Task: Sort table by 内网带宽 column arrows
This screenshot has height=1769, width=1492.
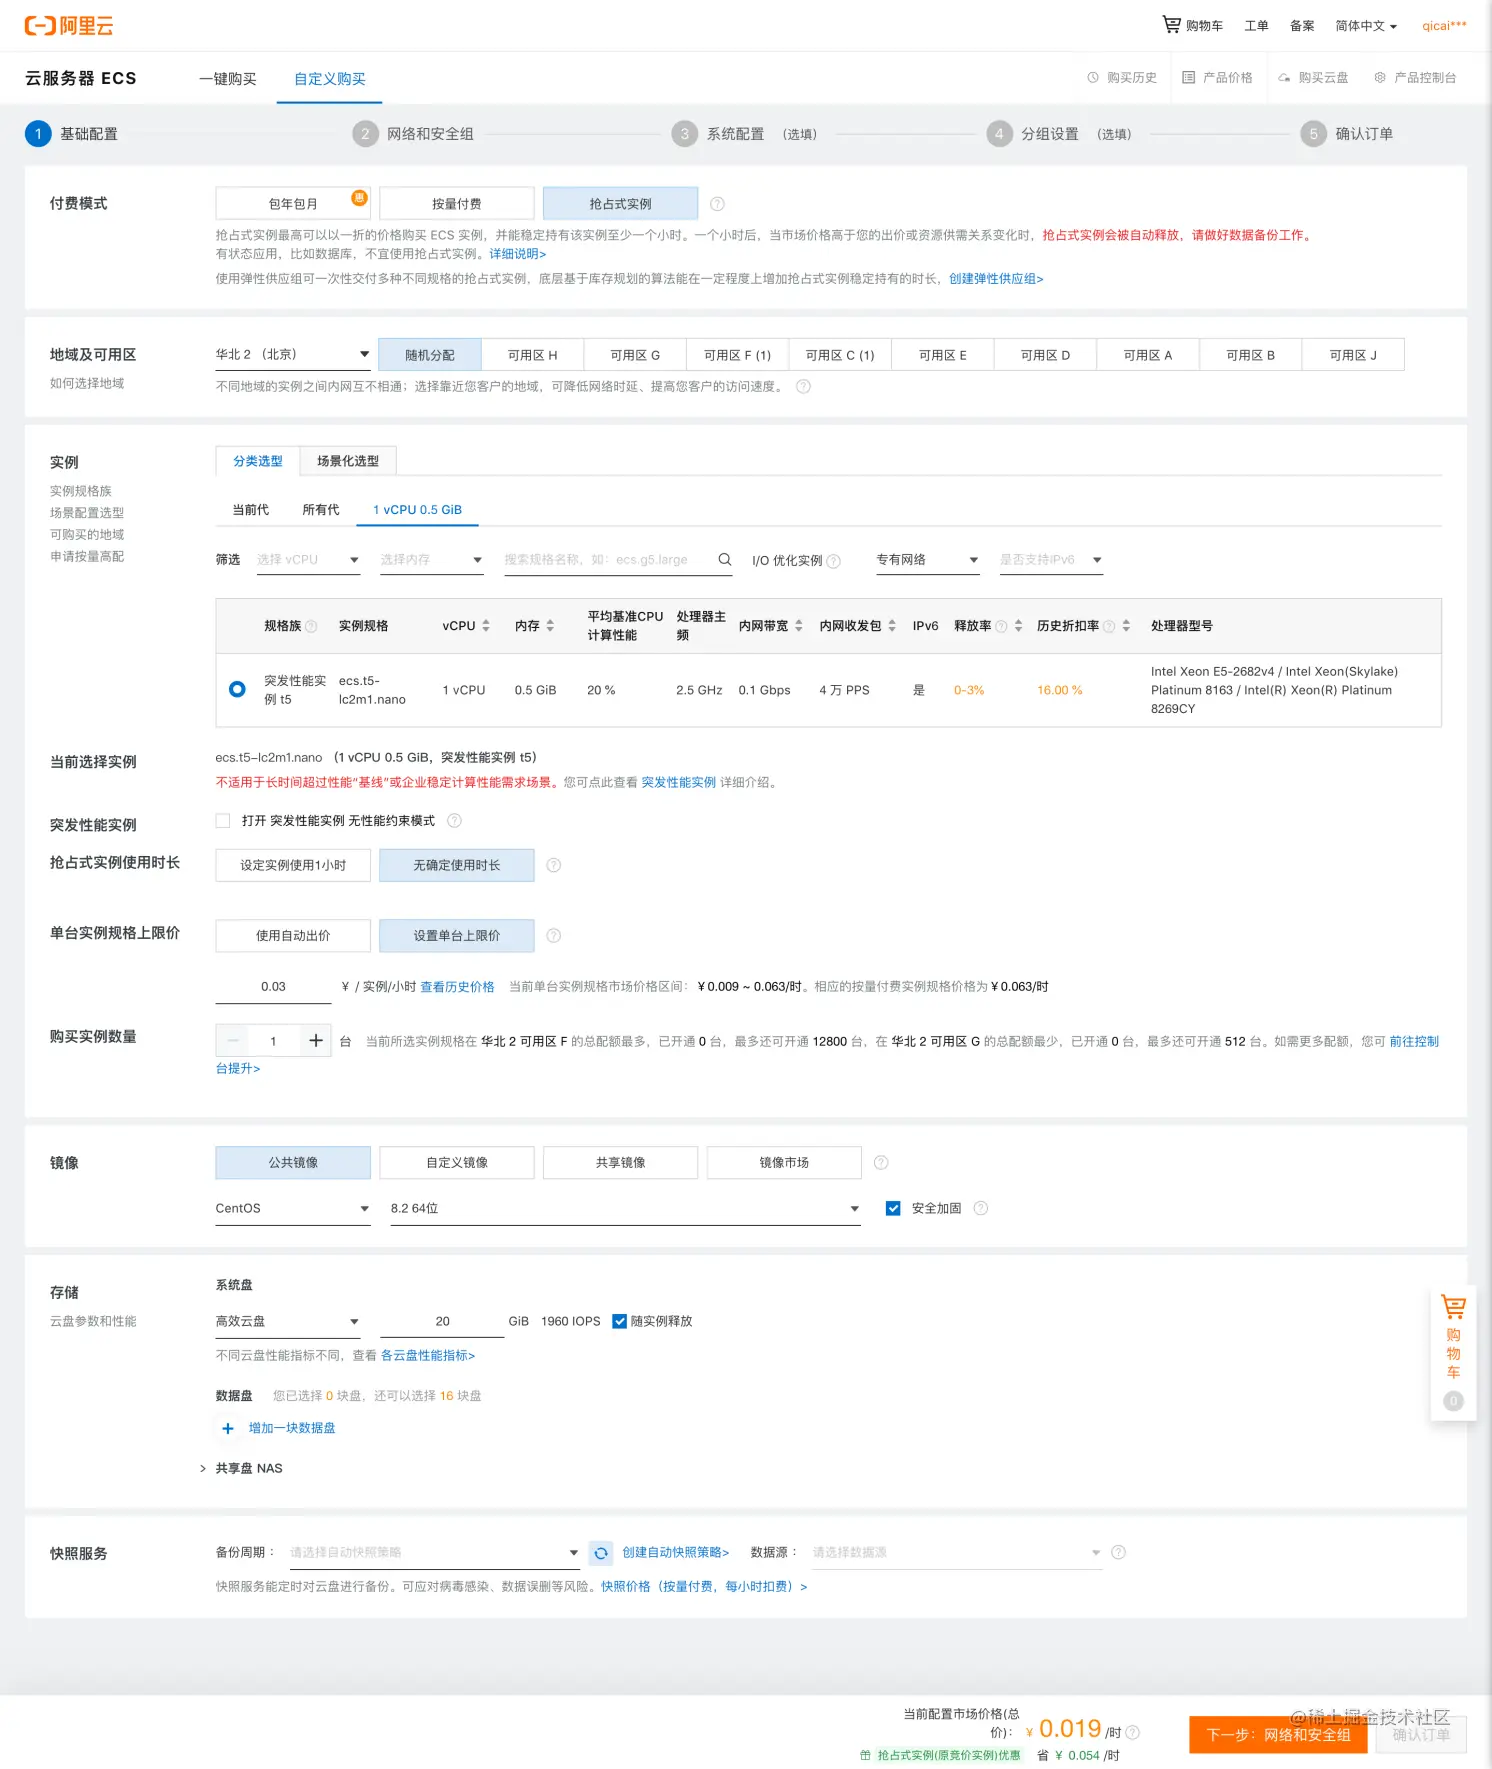Action: [x=799, y=625]
